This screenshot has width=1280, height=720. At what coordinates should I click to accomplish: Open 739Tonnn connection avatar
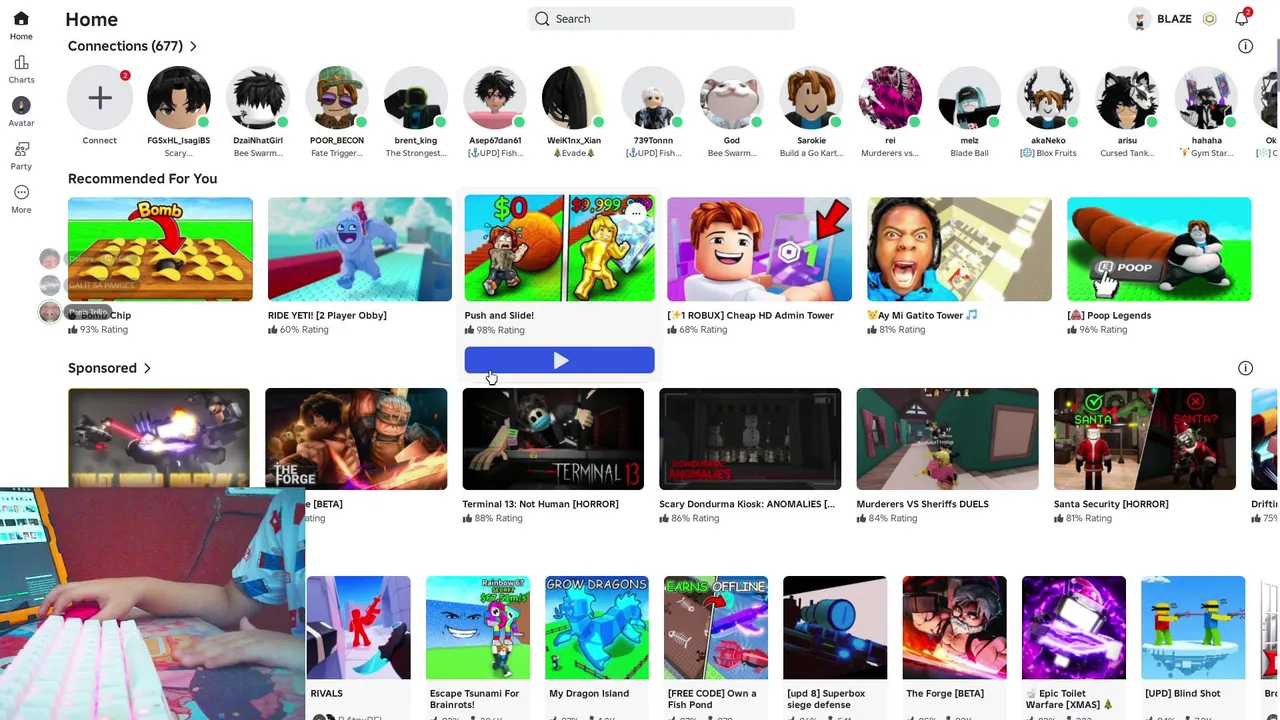point(653,98)
